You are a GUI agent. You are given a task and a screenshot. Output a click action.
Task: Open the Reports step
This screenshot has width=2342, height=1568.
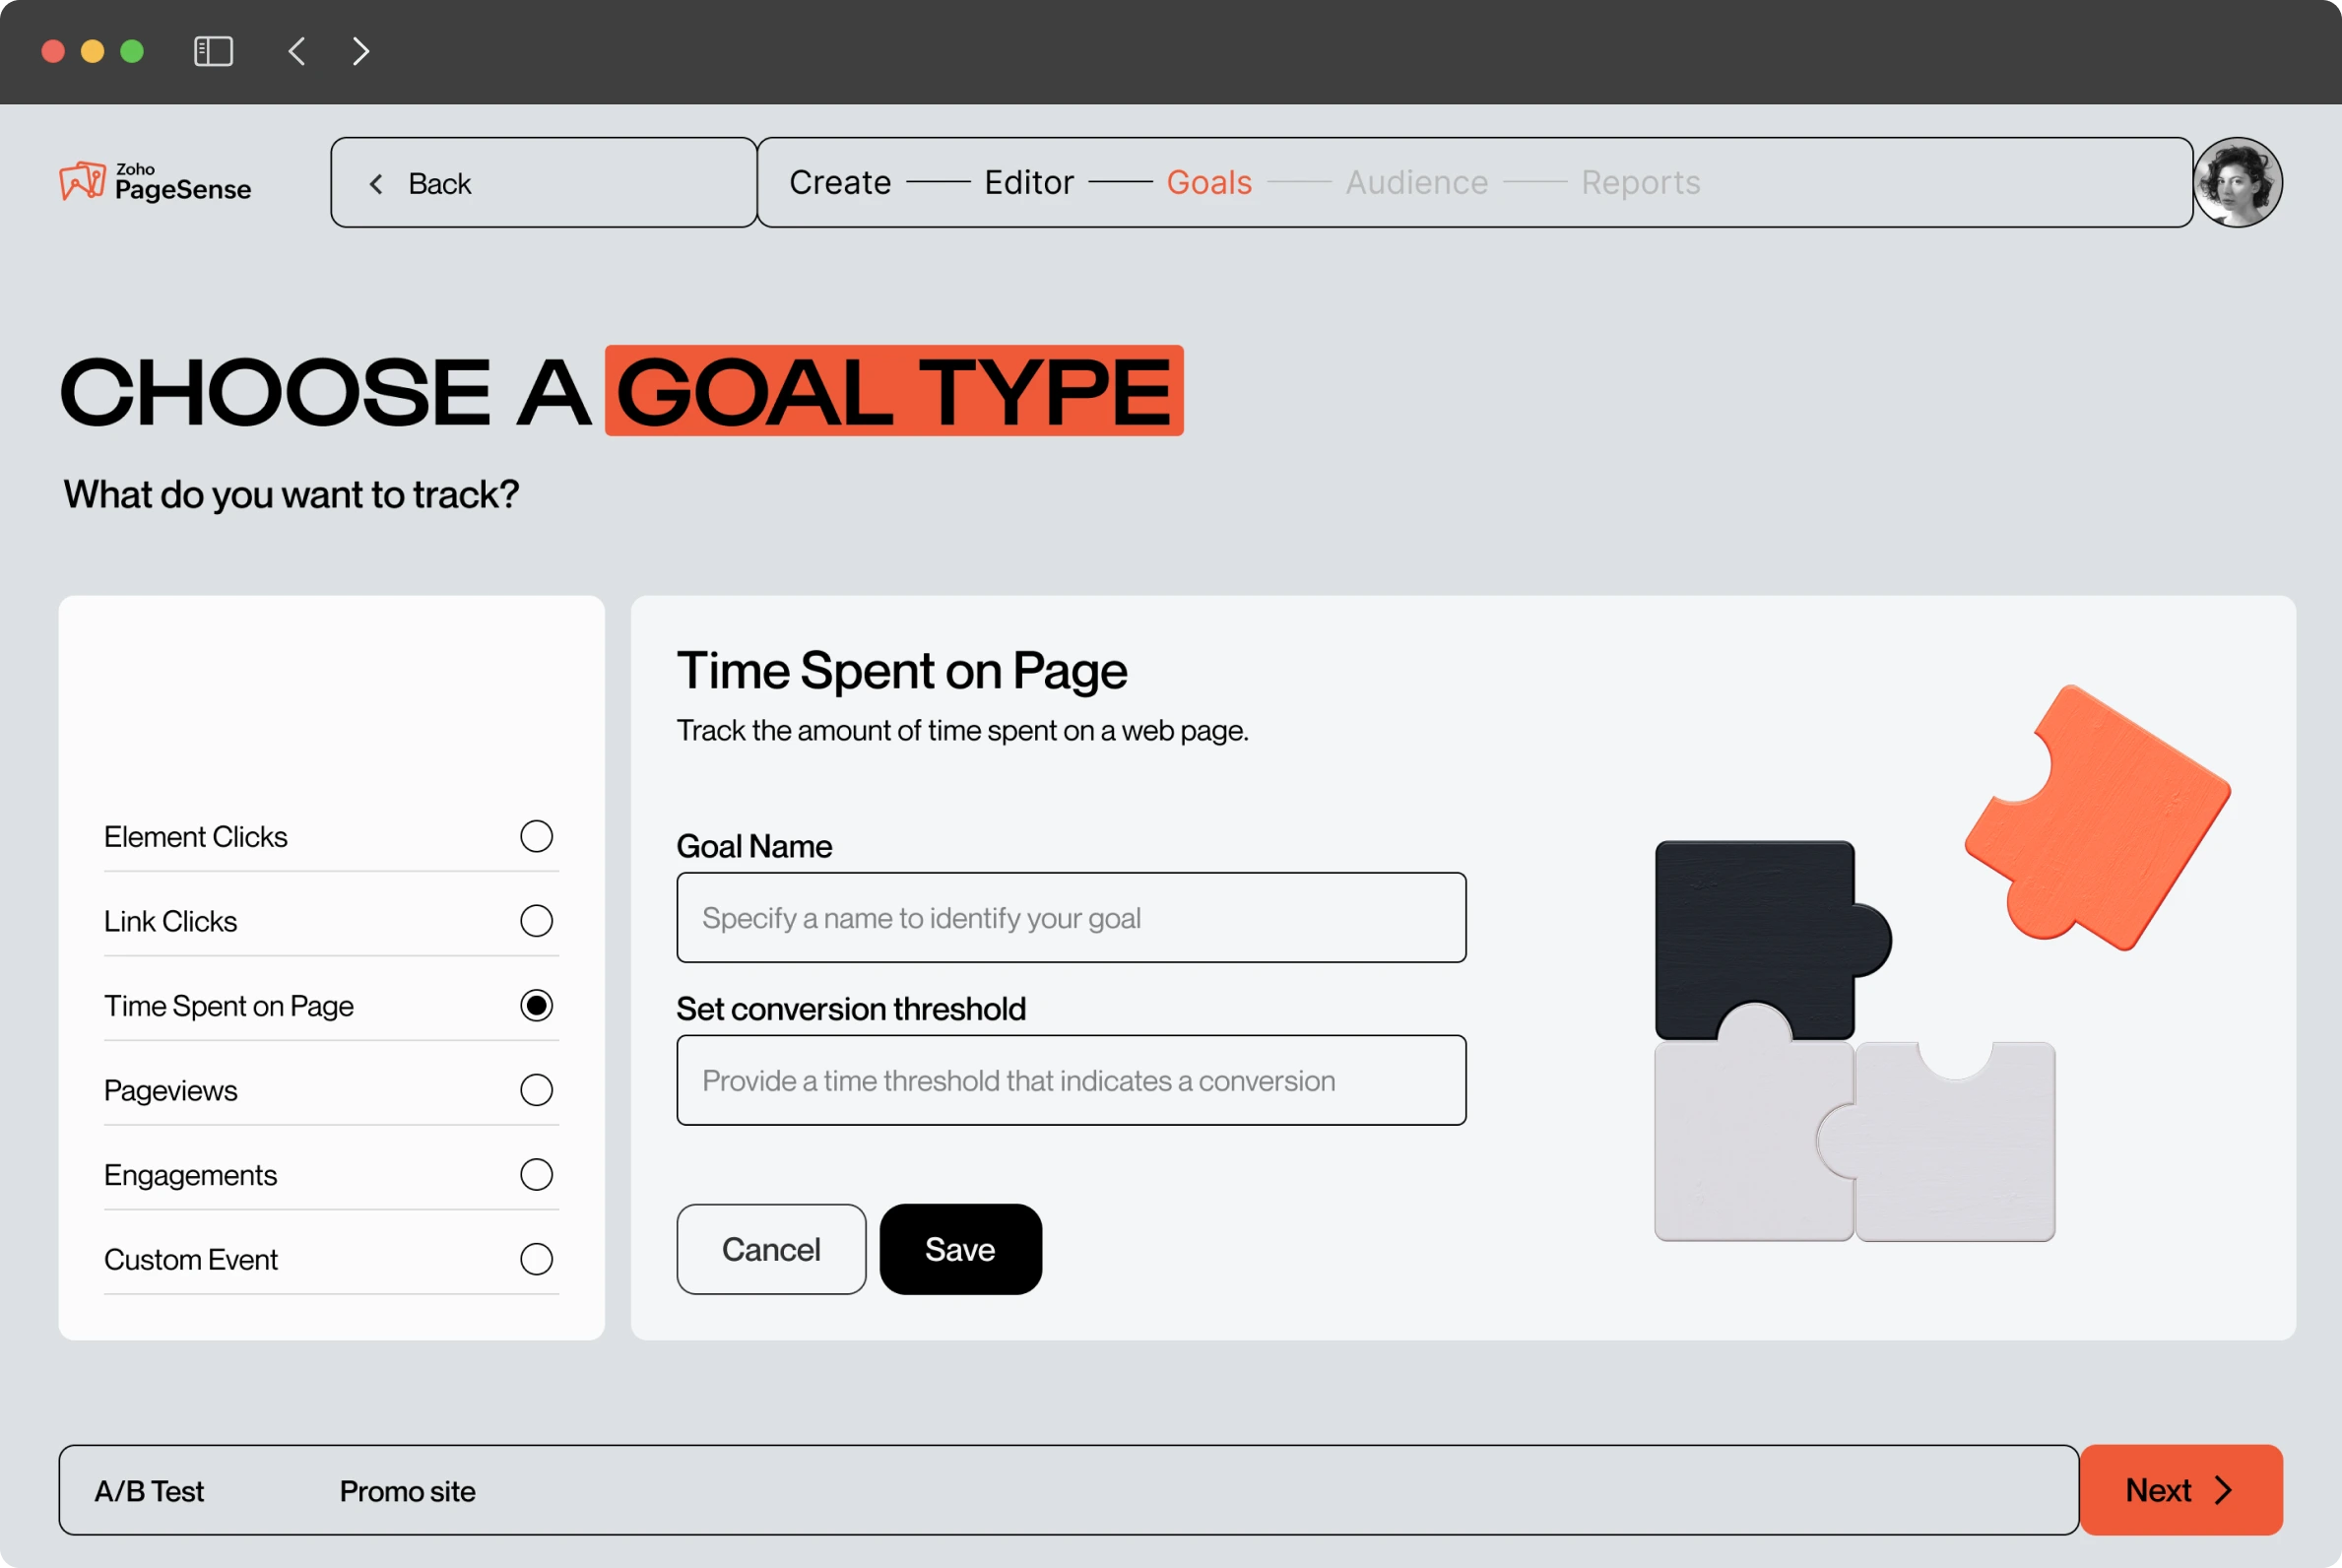[1640, 182]
